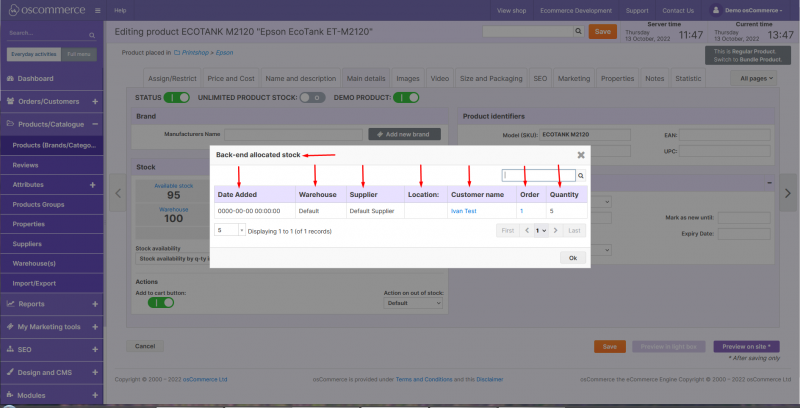Image resolution: width=800 pixels, height=408 pixels.
Task: Click the search field in allocated stock dialog
Action: [538, 175]
